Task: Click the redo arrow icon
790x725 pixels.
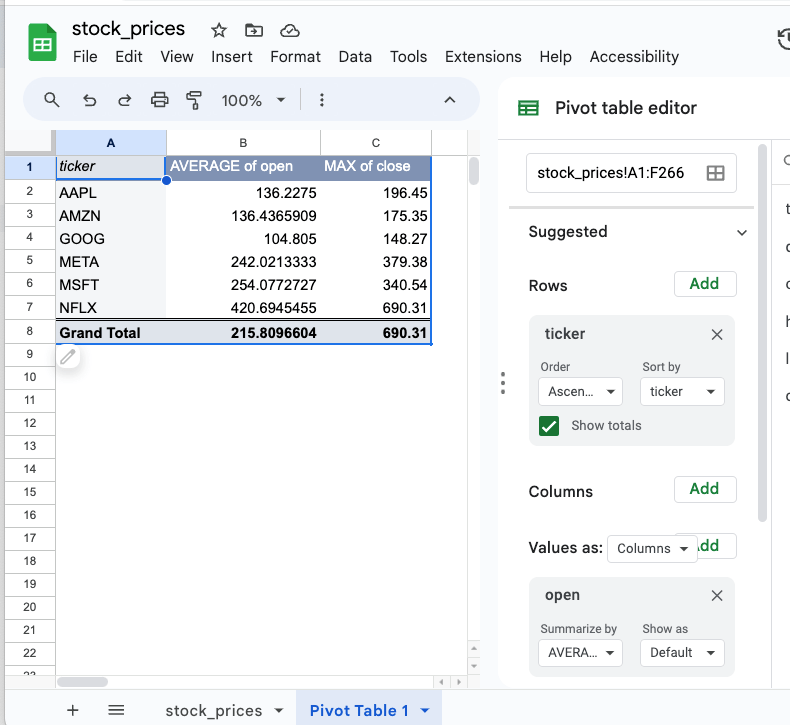Action: pos(125,100)
